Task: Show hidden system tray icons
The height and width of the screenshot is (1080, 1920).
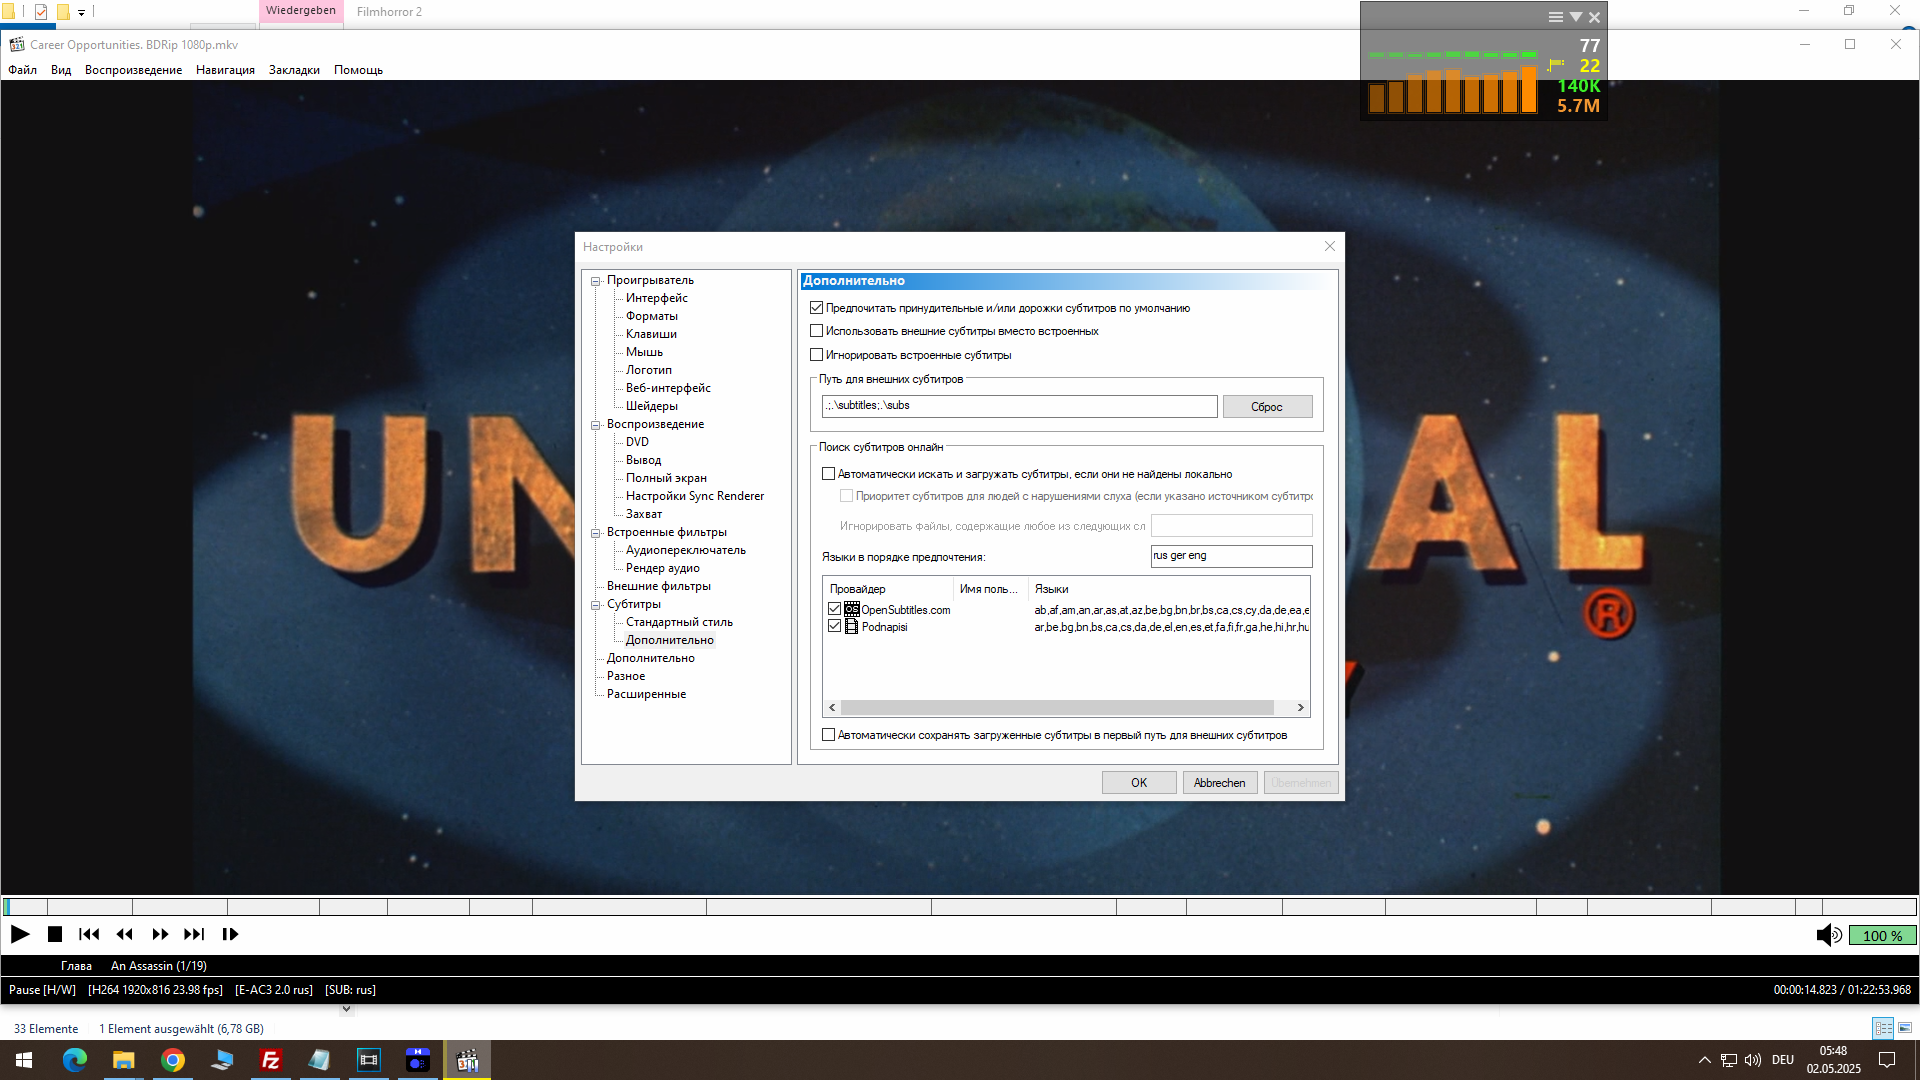Action: [1704, 1060]
